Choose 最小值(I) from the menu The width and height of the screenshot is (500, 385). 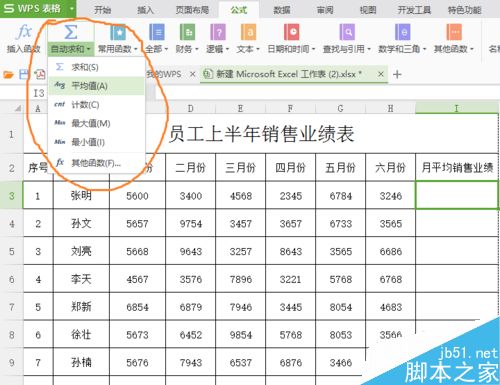(97, 142)
